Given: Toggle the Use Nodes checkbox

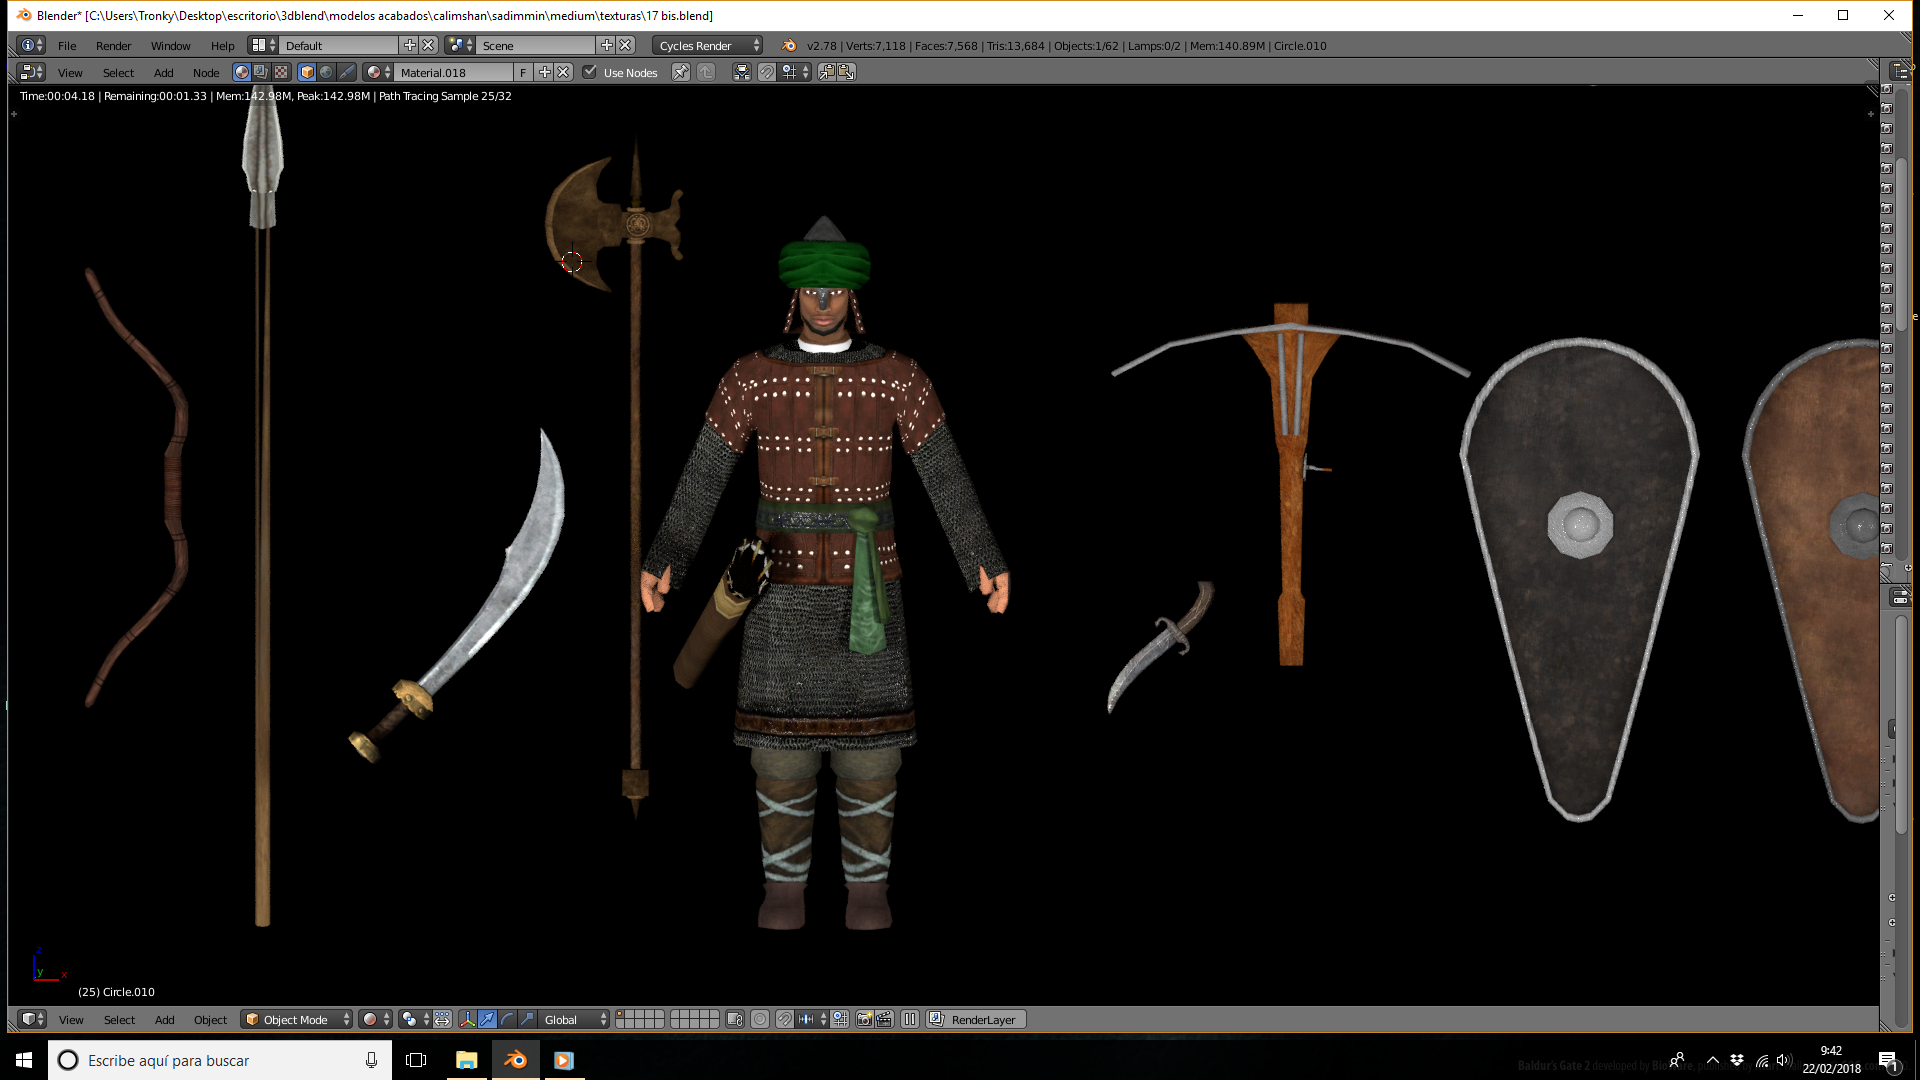Looking at the screenshot, I should (x=590, y=72).
